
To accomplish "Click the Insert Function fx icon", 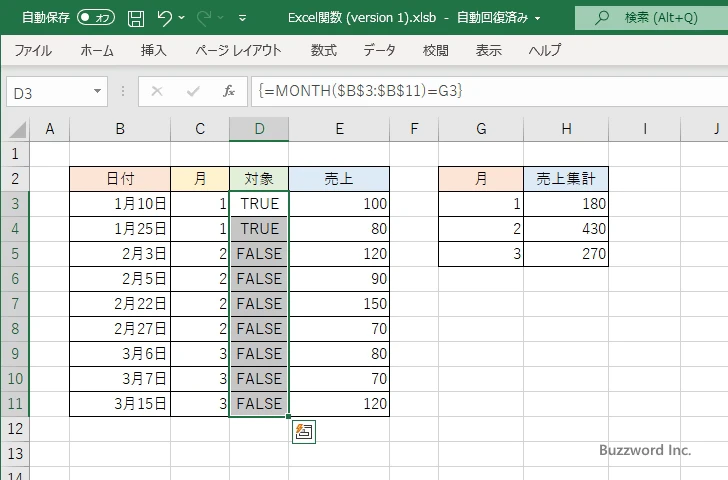I will tap(229, 91).
